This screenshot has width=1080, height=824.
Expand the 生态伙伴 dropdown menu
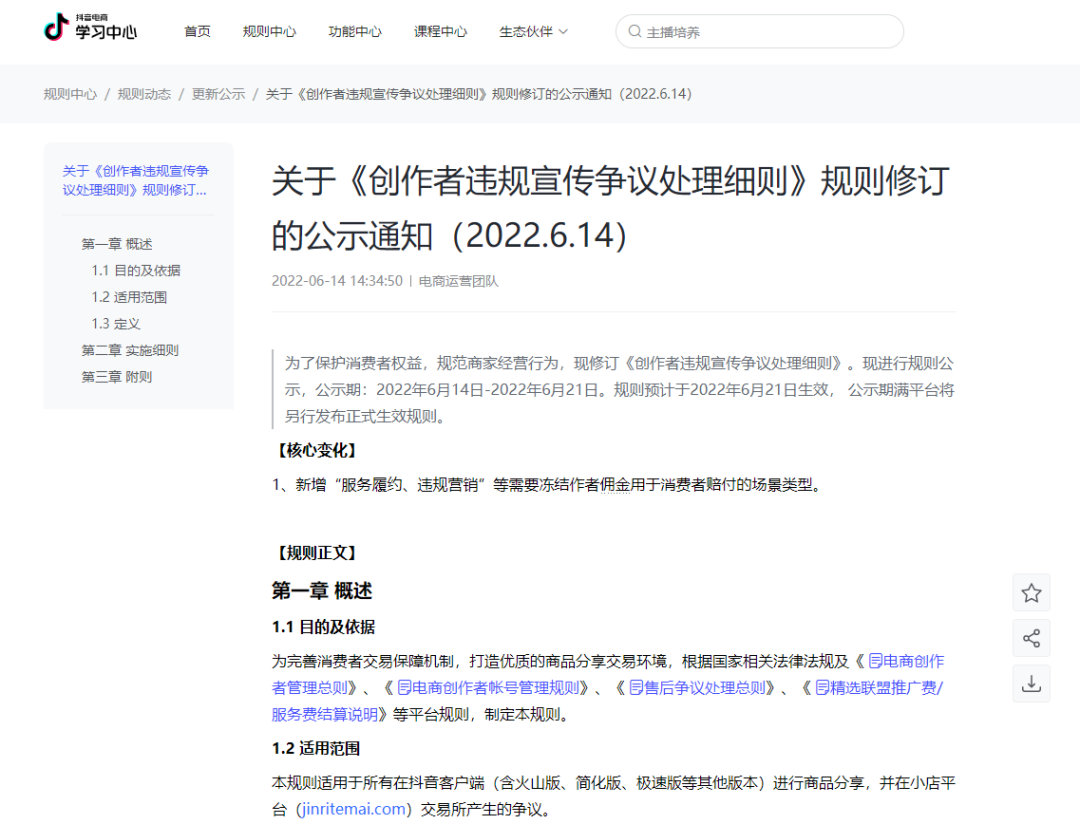[533, 32]
